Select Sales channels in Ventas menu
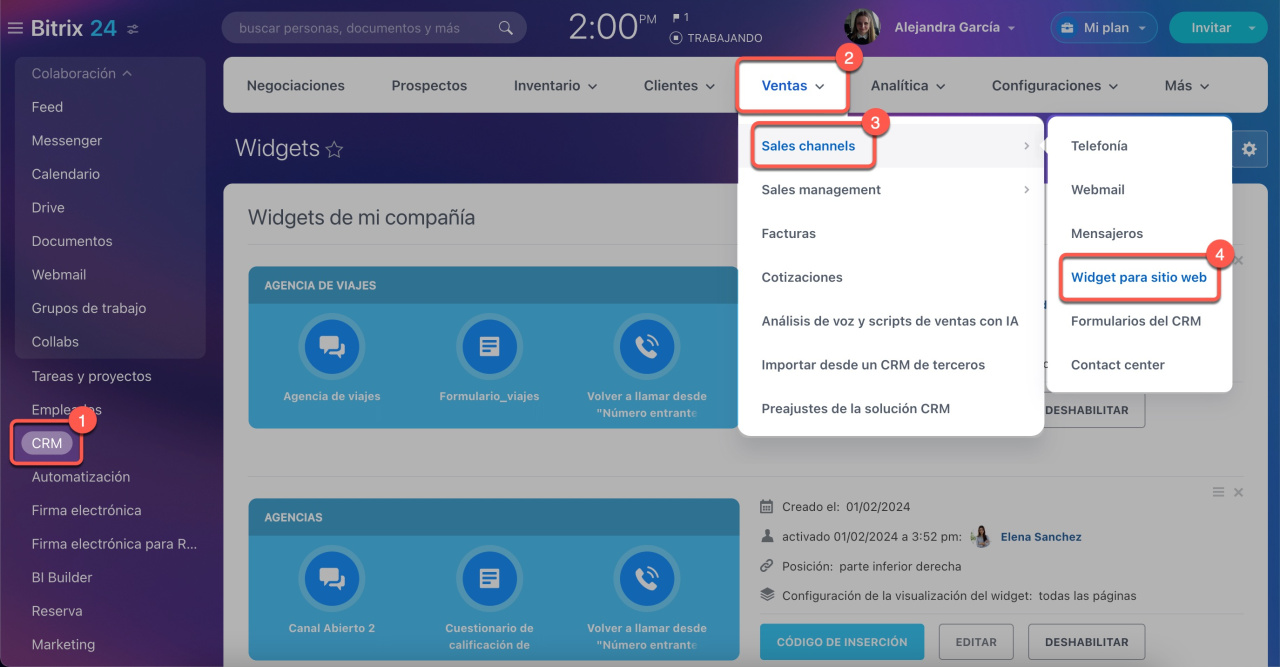Viewport: 1280px width, 667px height. (x=891, y=146)
